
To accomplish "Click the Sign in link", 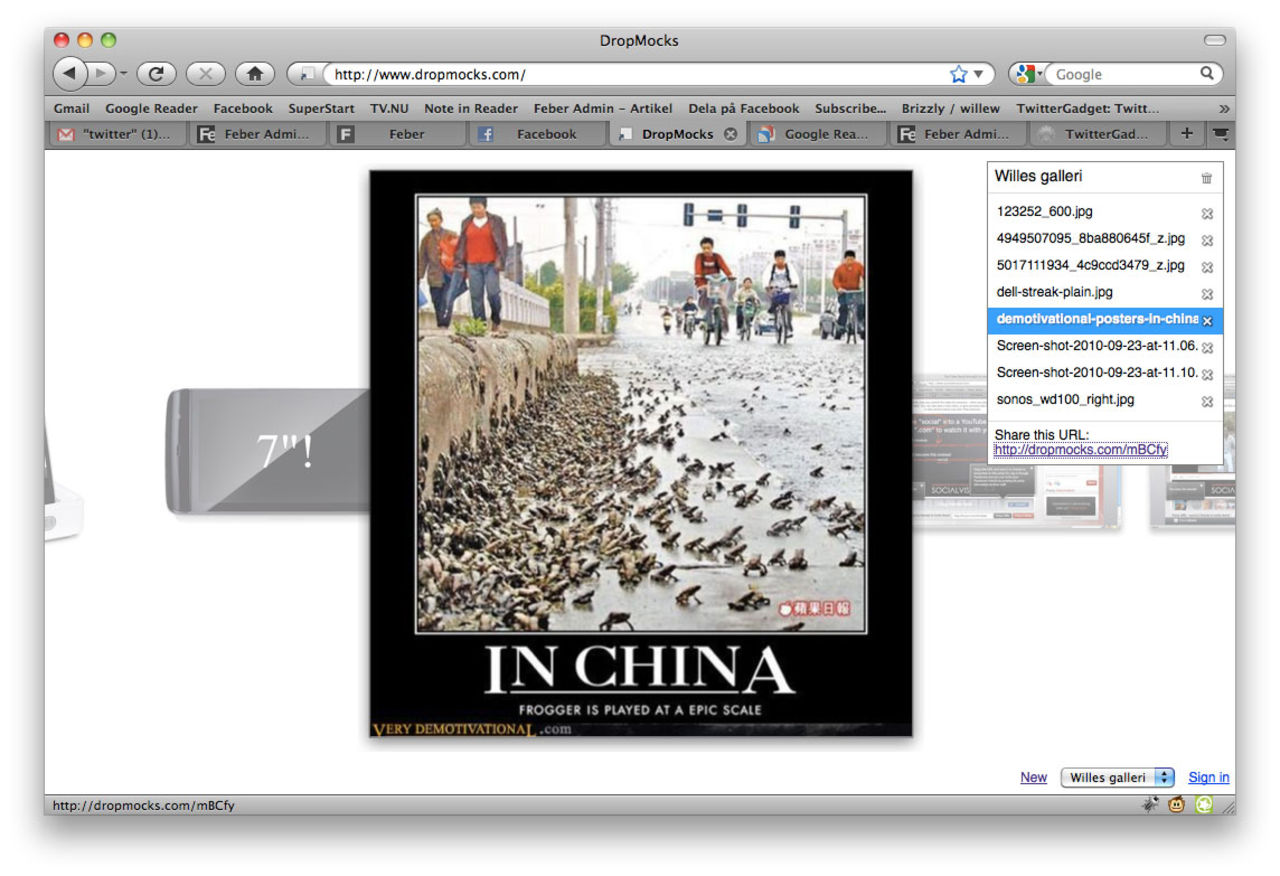I will [1208, 777].
